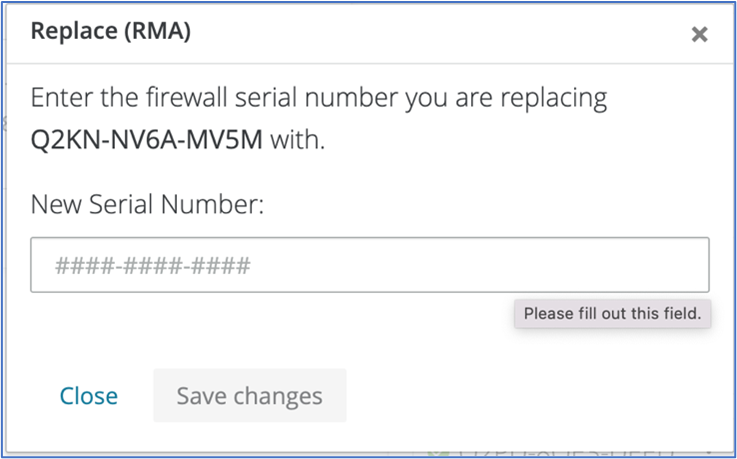This screenshot has width=737, height=459.
Task: Submit the replacement via Save changes
Action: [249, 396]
